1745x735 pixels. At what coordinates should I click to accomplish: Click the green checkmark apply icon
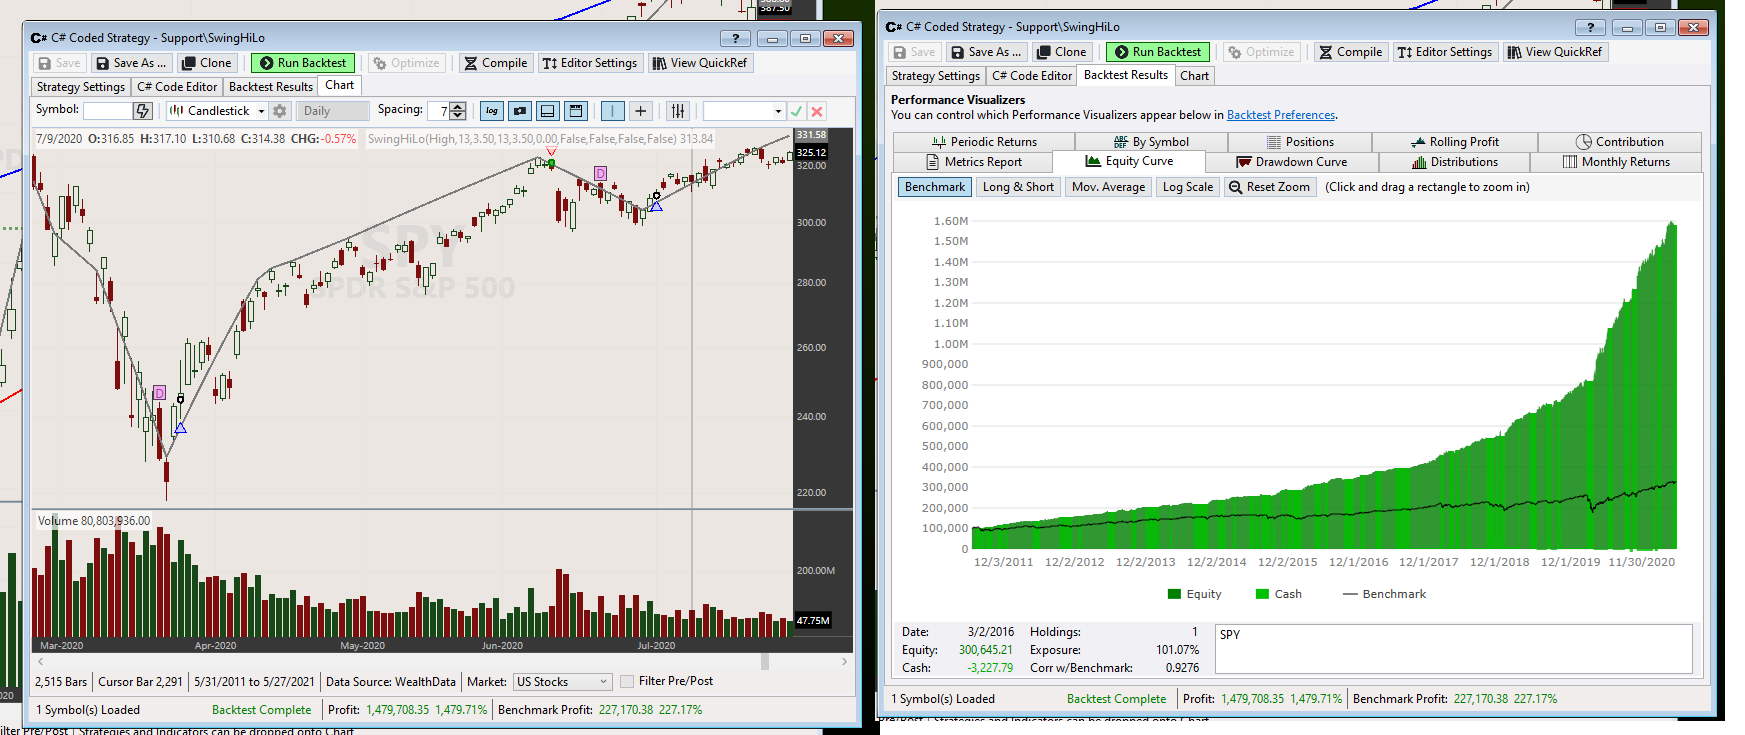point(796,111)
